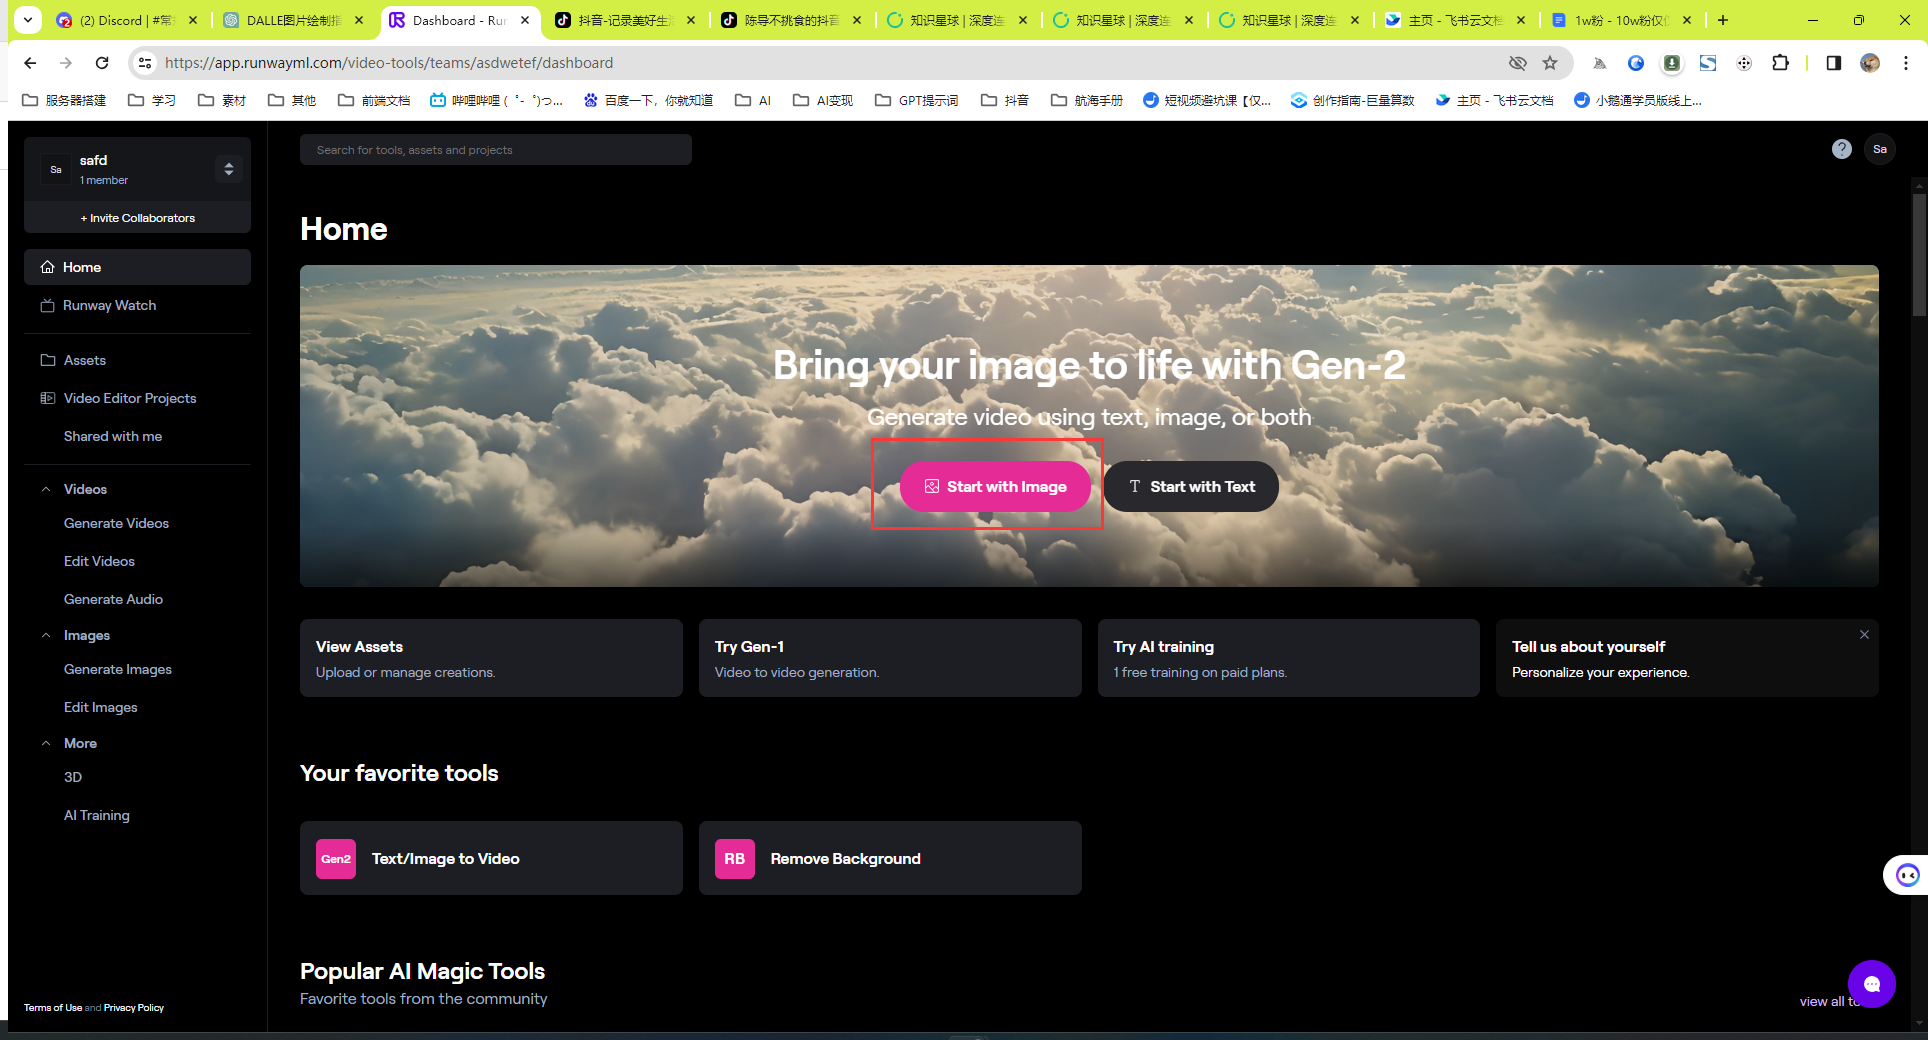Dismiss the Tell us about yourself card
The height and width of the screenshot is (1040, 1928).
(1864, 635)
